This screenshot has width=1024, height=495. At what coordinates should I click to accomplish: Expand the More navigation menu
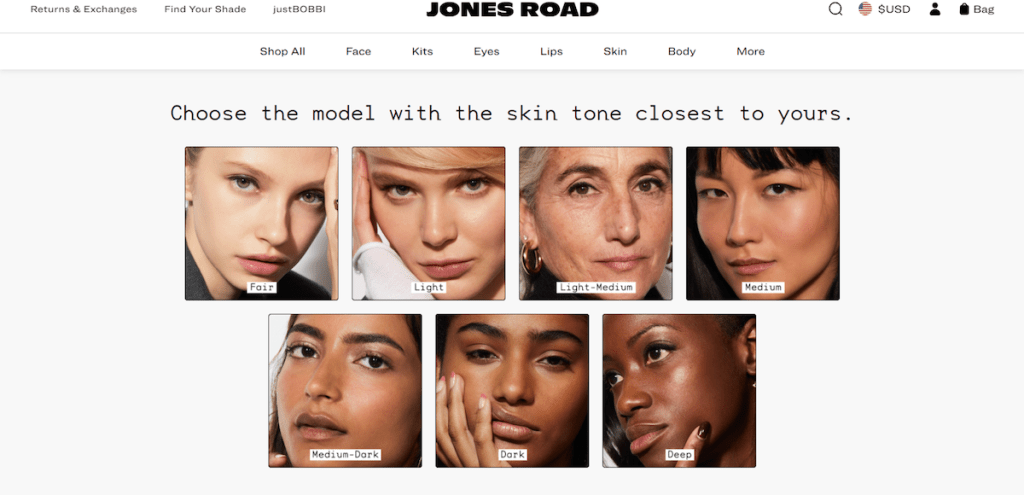pos(750,52)
